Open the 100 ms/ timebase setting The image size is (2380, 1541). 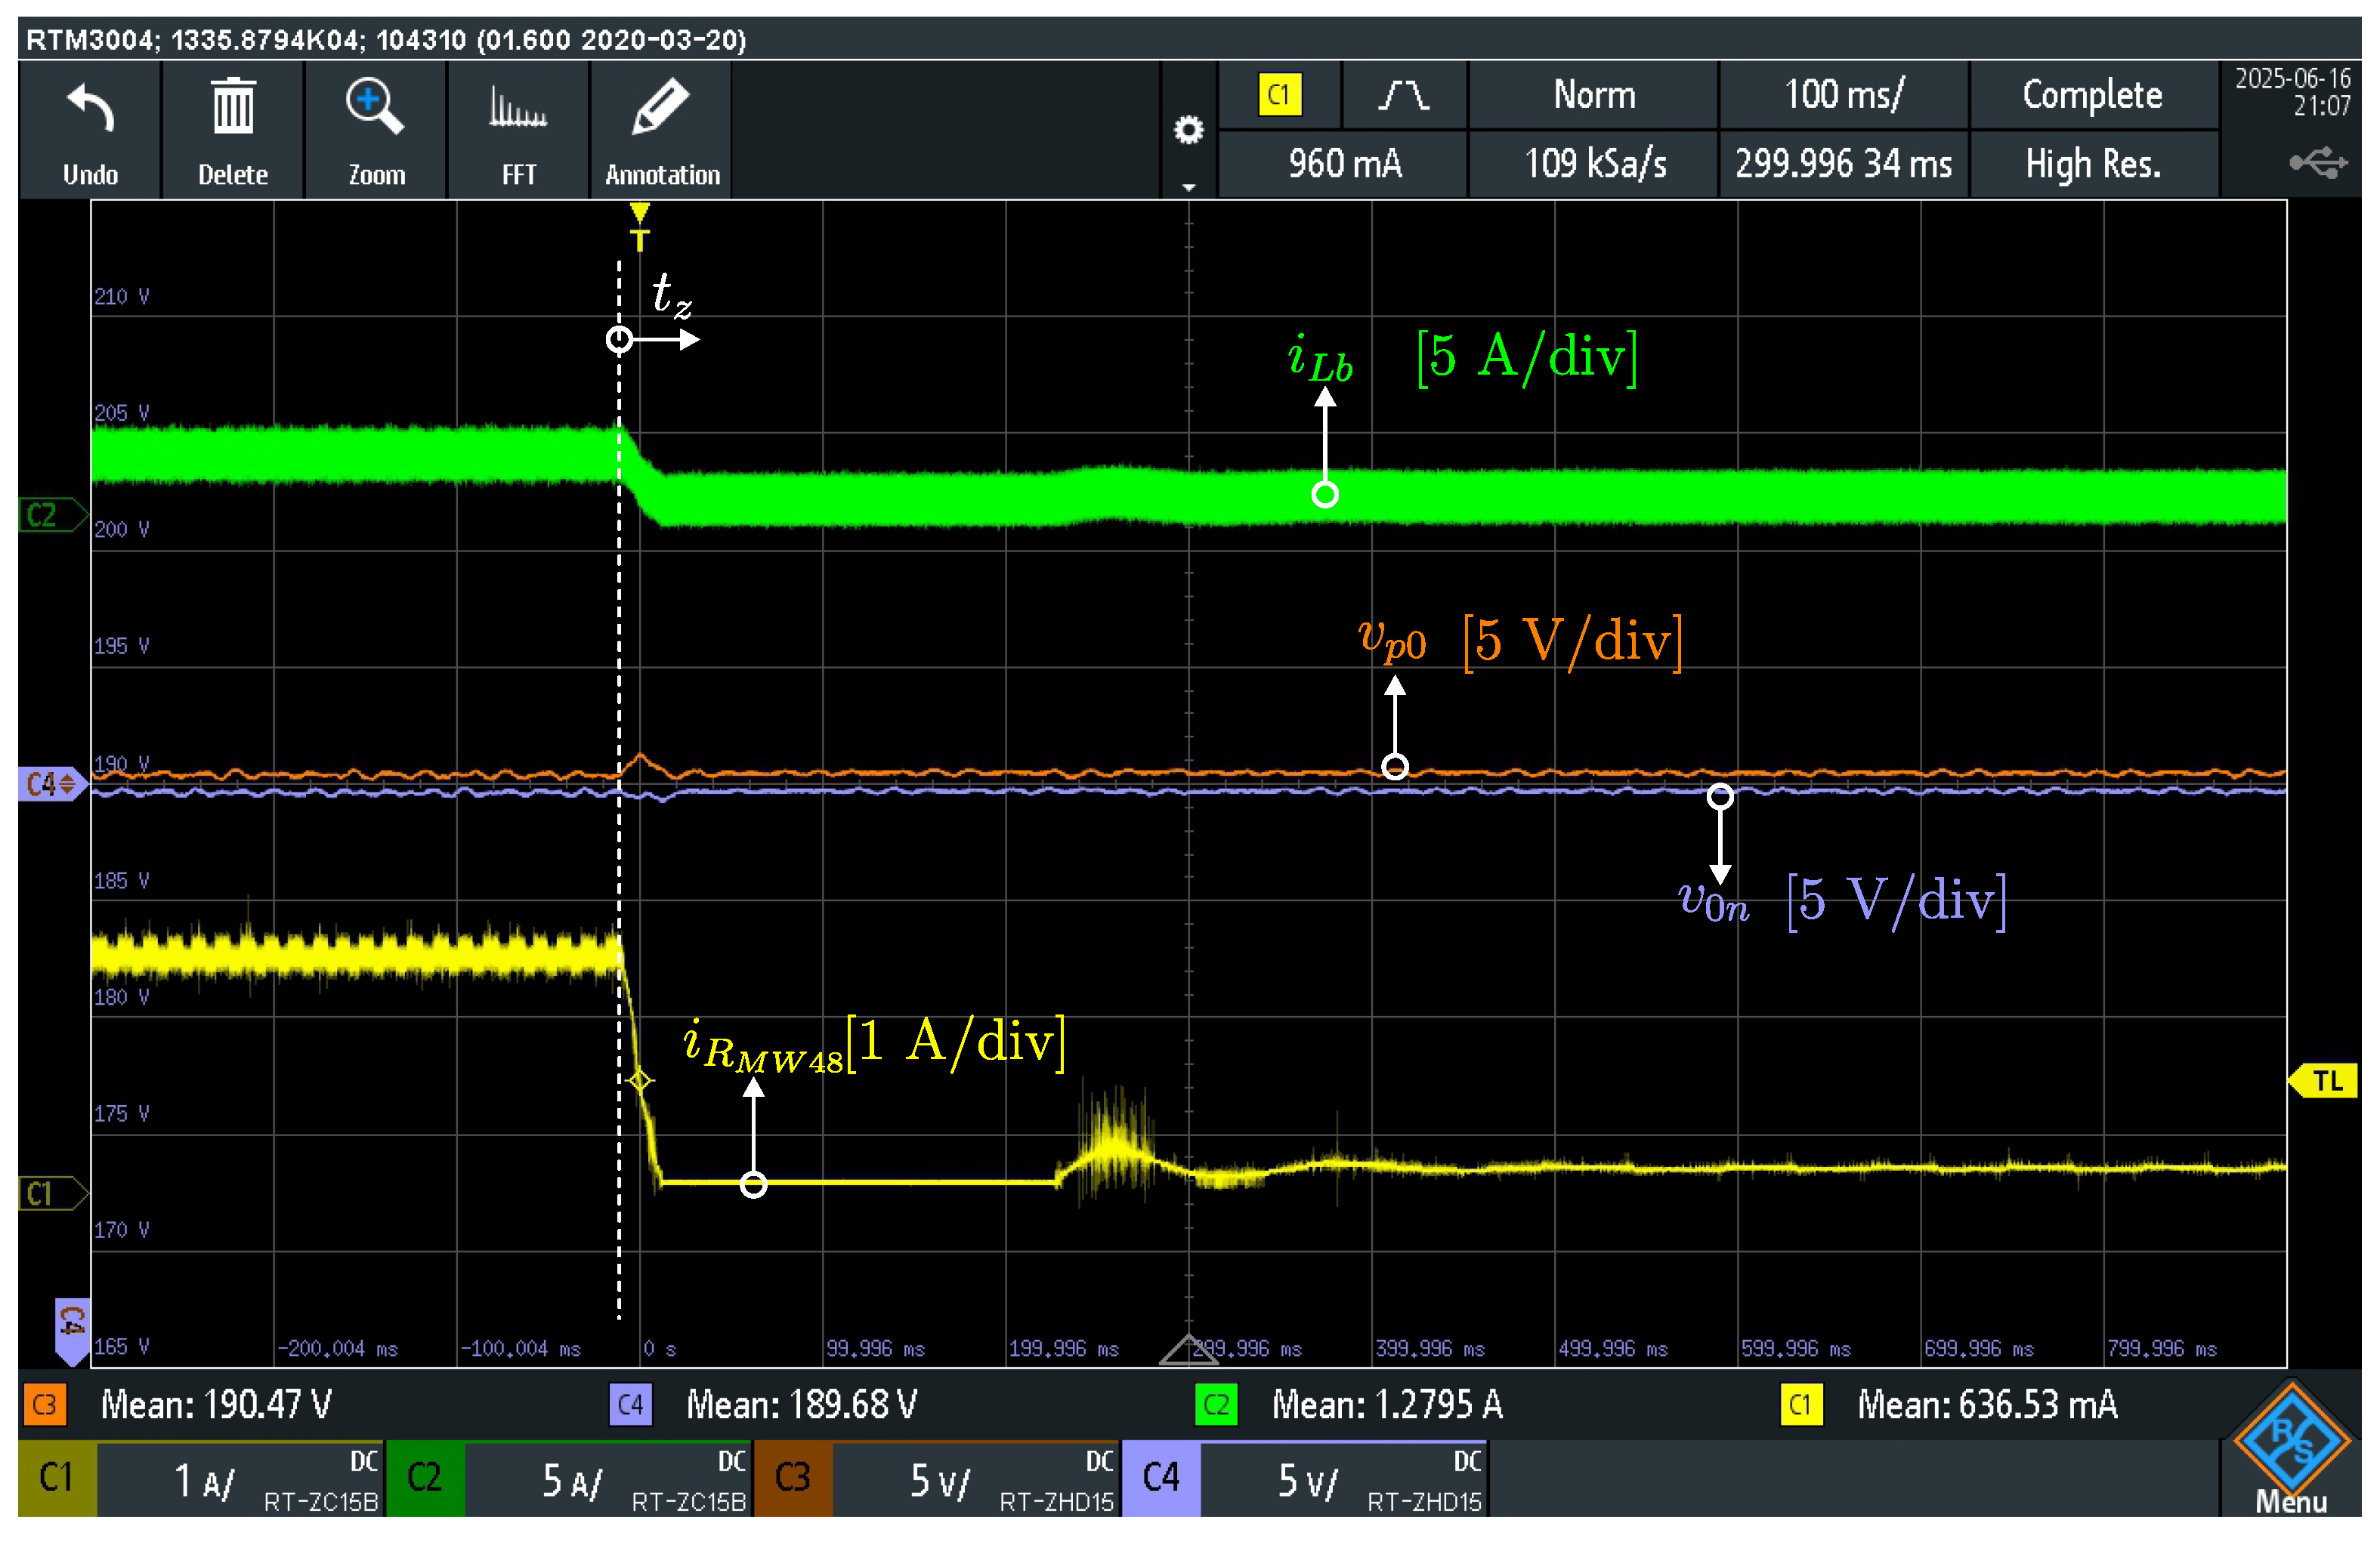click(1843, 95)
